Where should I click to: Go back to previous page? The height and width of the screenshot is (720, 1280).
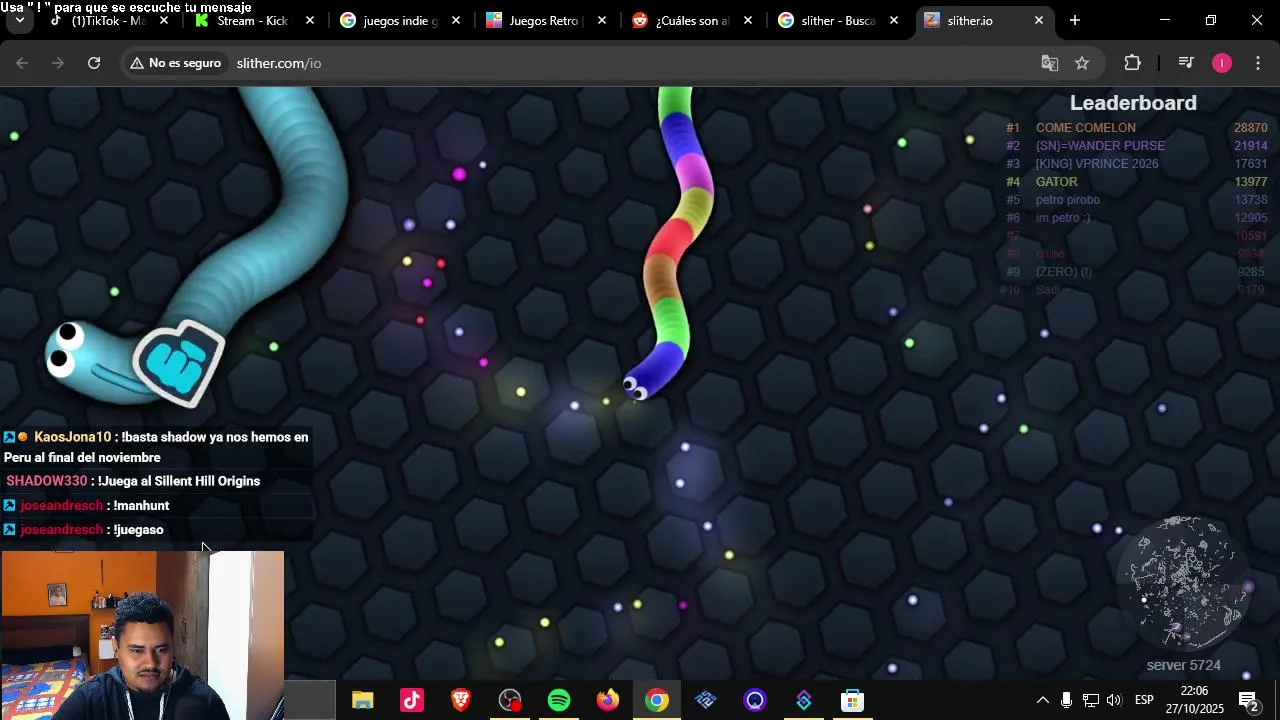click(22, 63)
